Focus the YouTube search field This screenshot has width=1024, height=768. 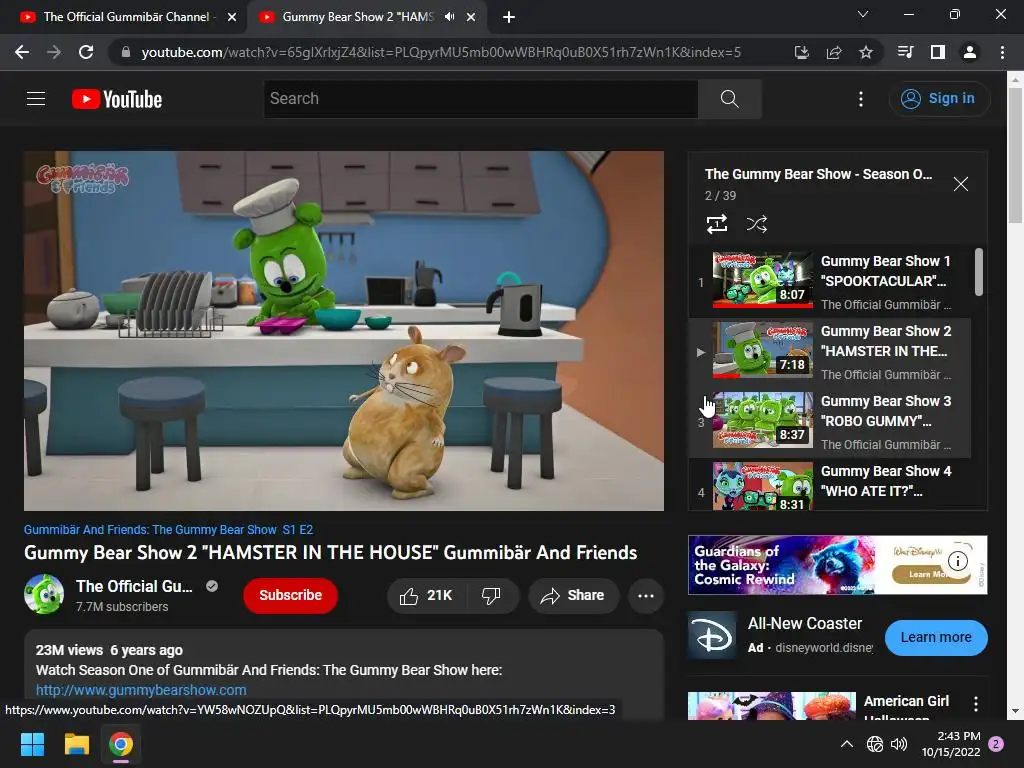tap(481, 99)
